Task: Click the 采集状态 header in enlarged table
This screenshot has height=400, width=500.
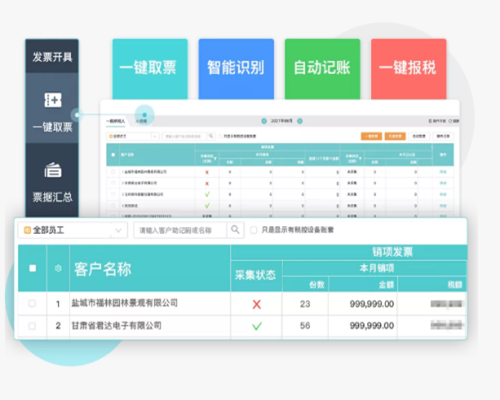Action: click(256, 275)
